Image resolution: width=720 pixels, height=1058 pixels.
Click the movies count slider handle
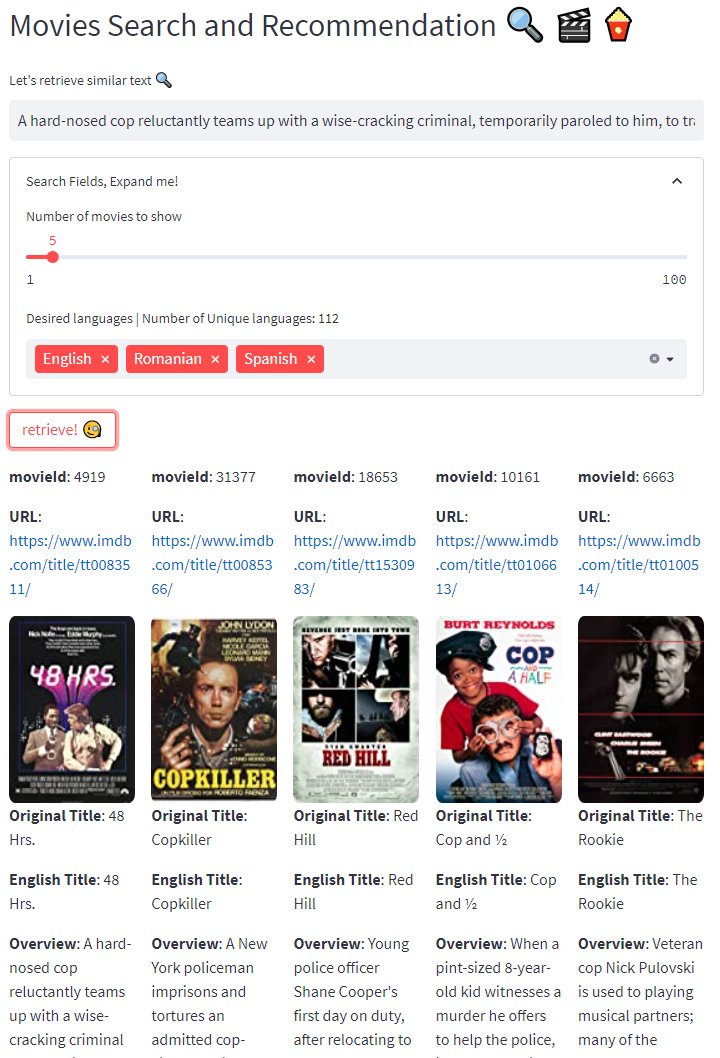click(x=53, y=257)
